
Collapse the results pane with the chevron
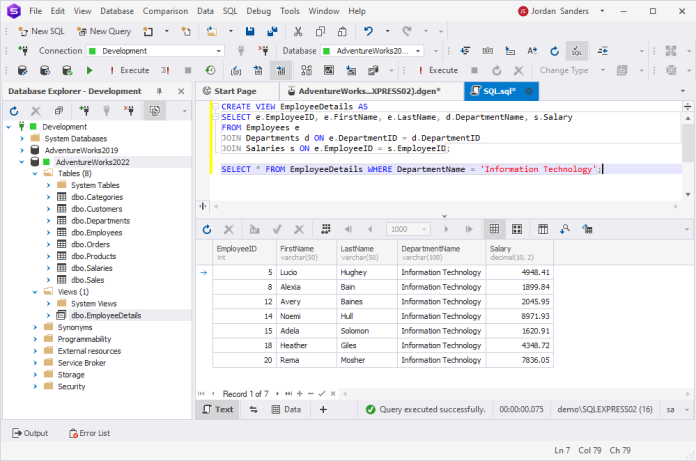point(444,216)
